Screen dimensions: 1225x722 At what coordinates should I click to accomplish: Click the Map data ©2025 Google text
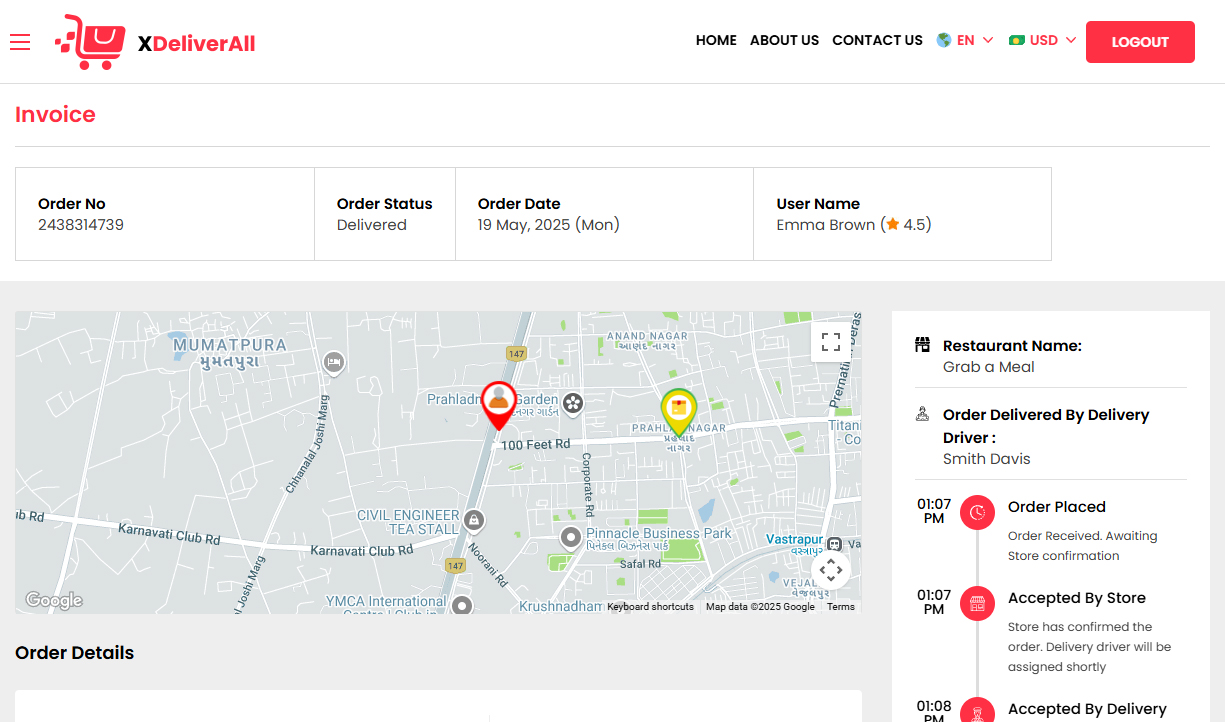(760, 607)
